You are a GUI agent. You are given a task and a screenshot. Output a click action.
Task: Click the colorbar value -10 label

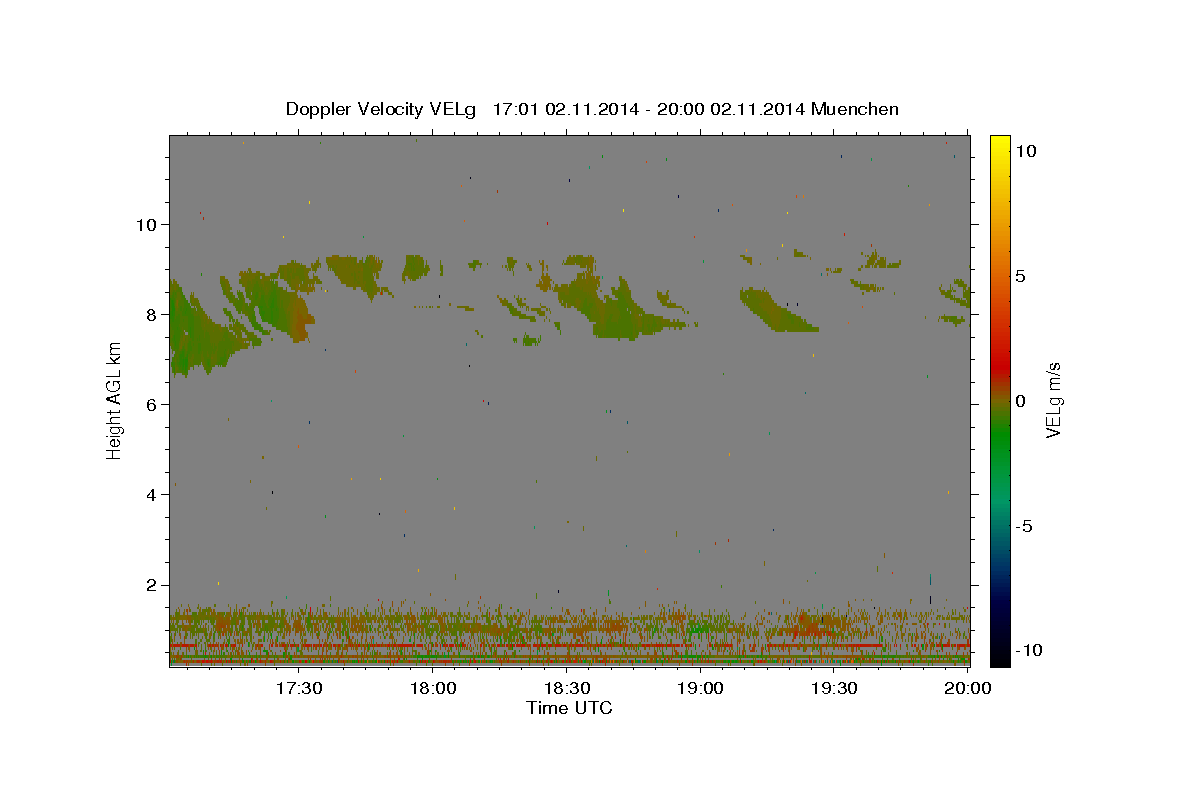(1029, 651)
